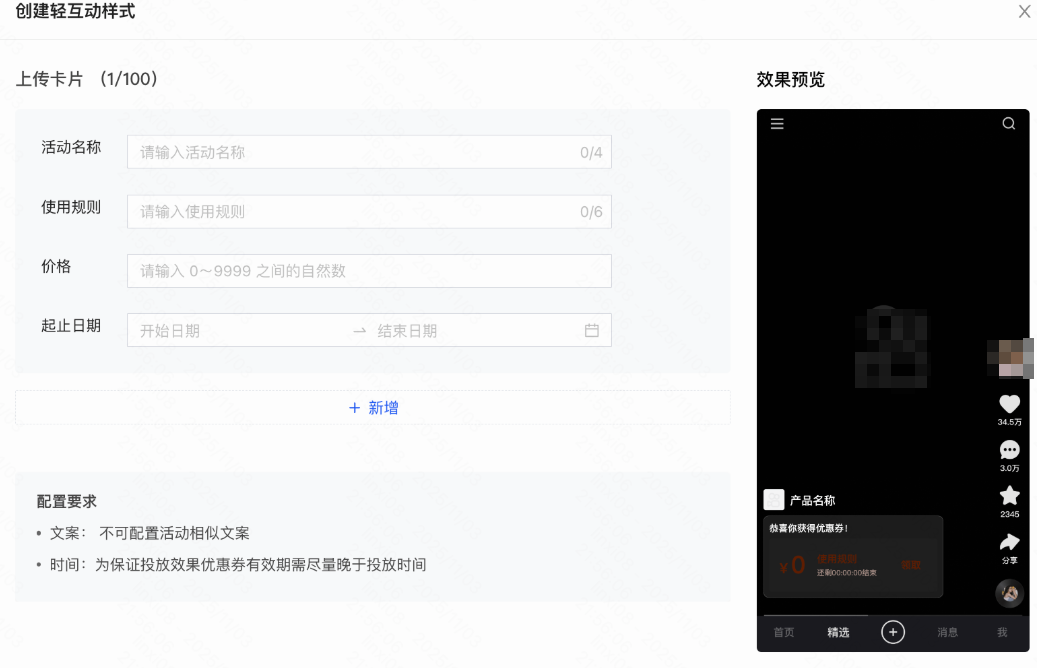Viewport: 1037px width, 668px height.
Task: Click the 使用规则 text on the coupon
Action: pyautogui.click(x=837, y=559)
